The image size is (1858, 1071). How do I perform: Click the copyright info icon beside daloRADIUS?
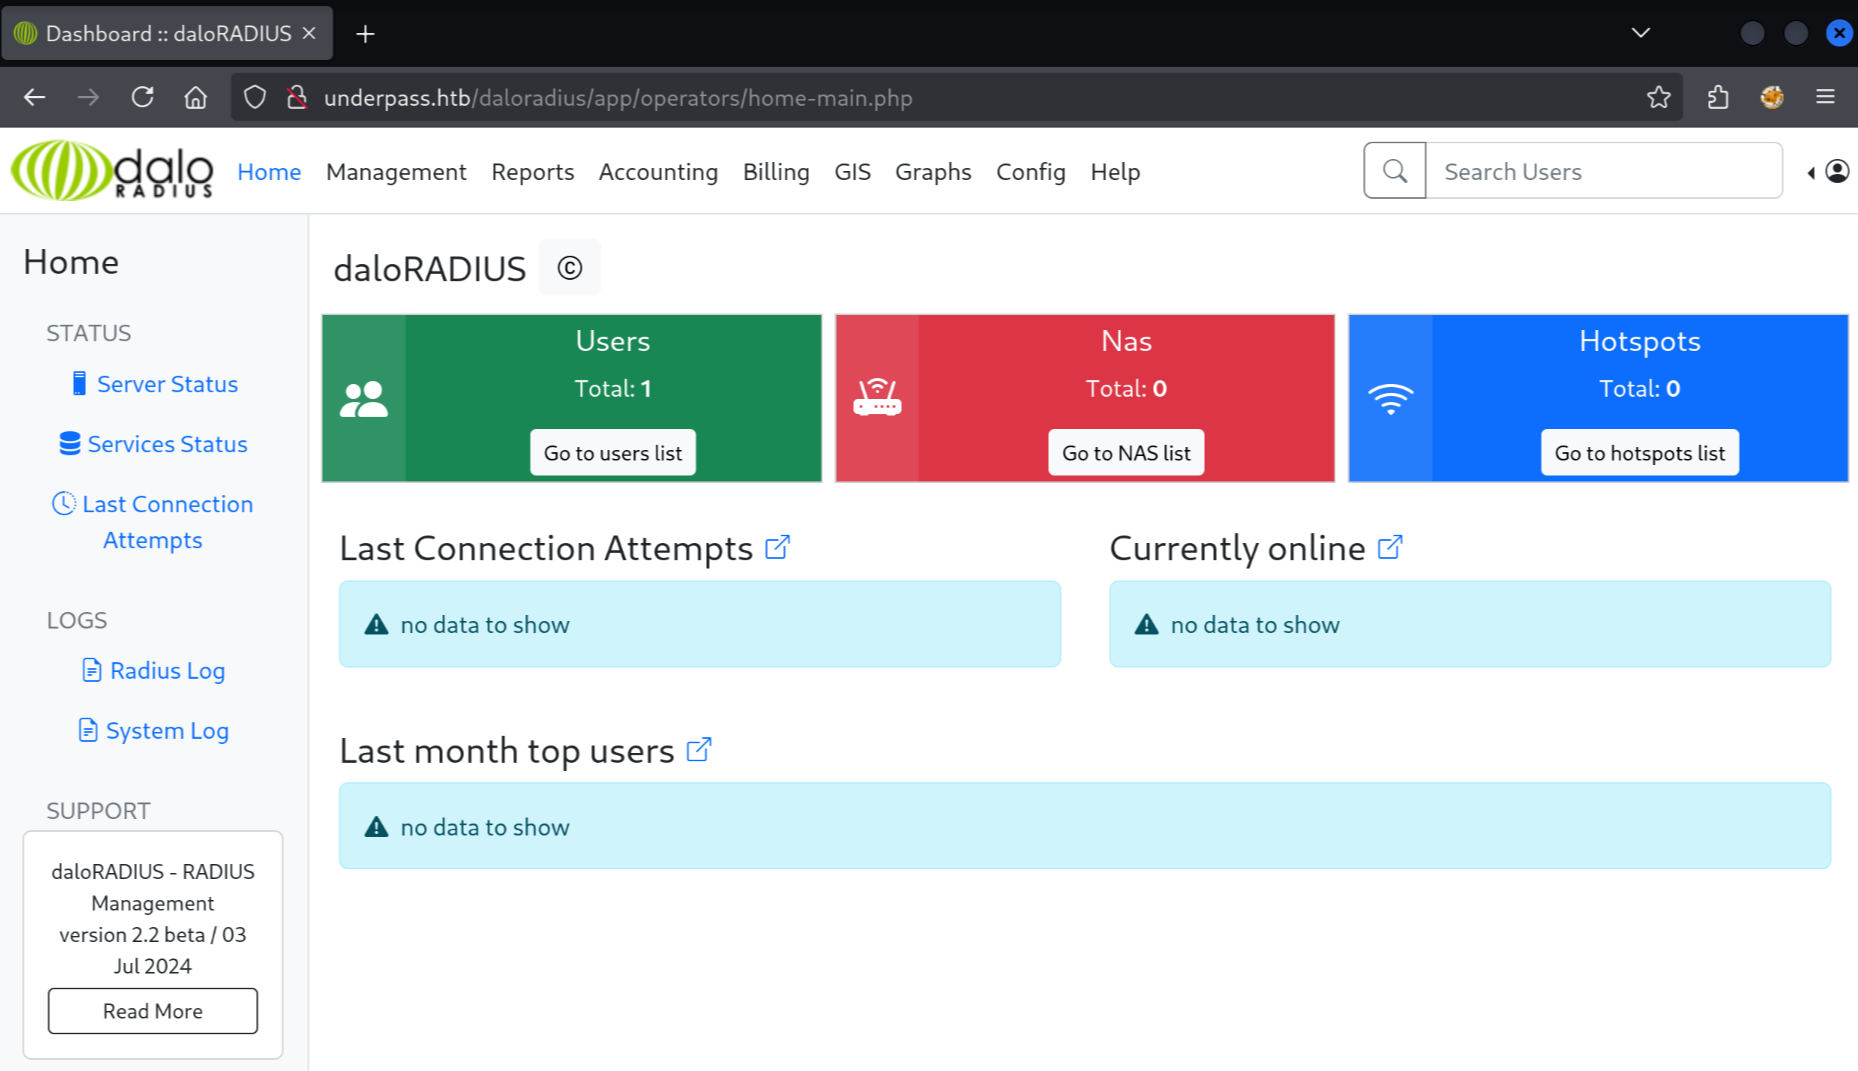570,268
